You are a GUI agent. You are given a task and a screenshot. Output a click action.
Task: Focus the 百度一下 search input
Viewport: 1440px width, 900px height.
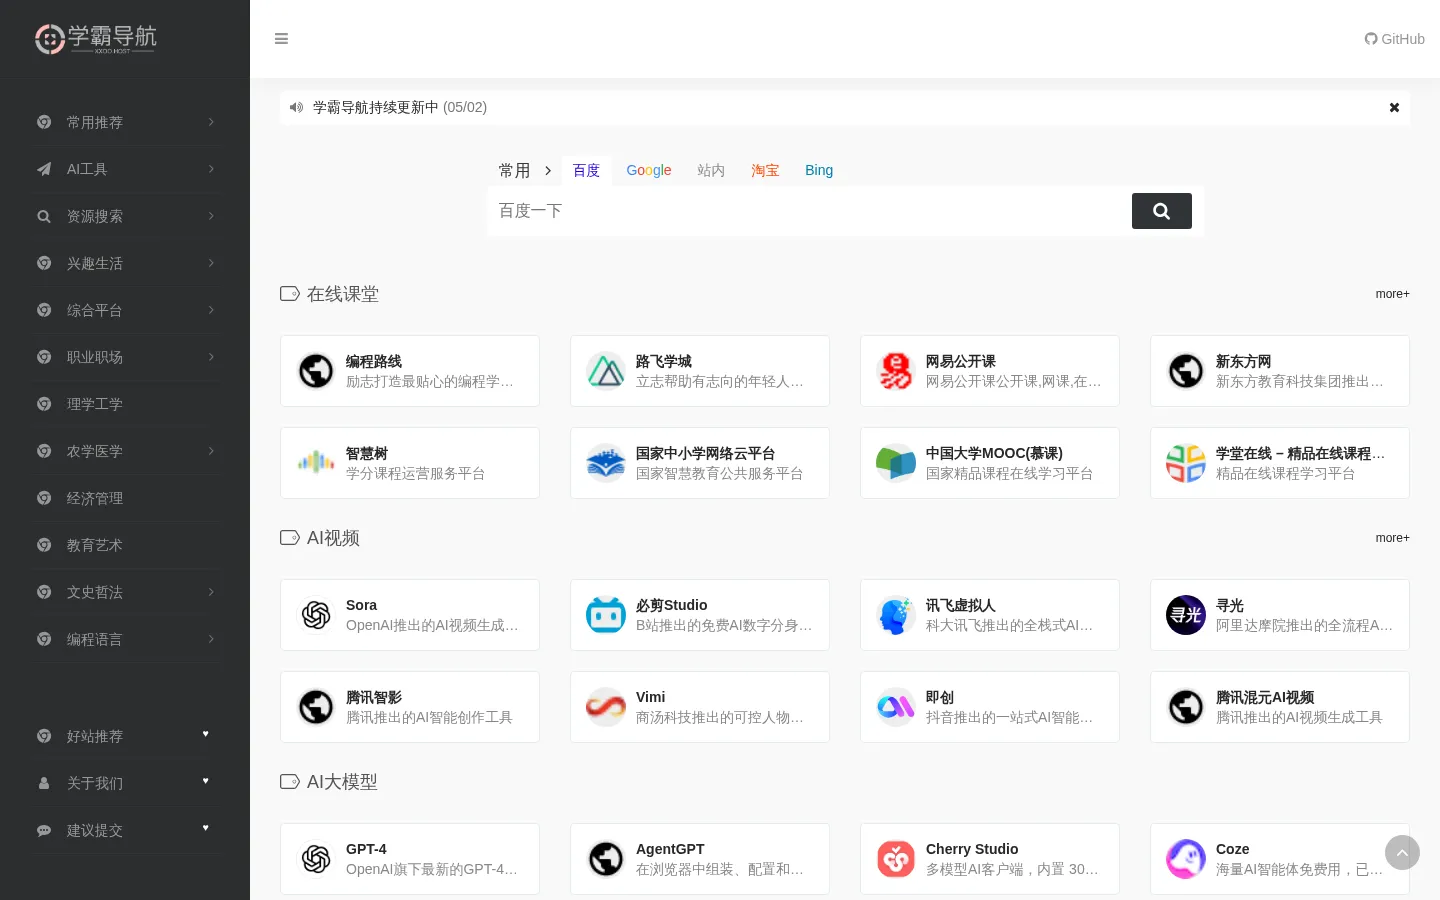click(810, 211)
